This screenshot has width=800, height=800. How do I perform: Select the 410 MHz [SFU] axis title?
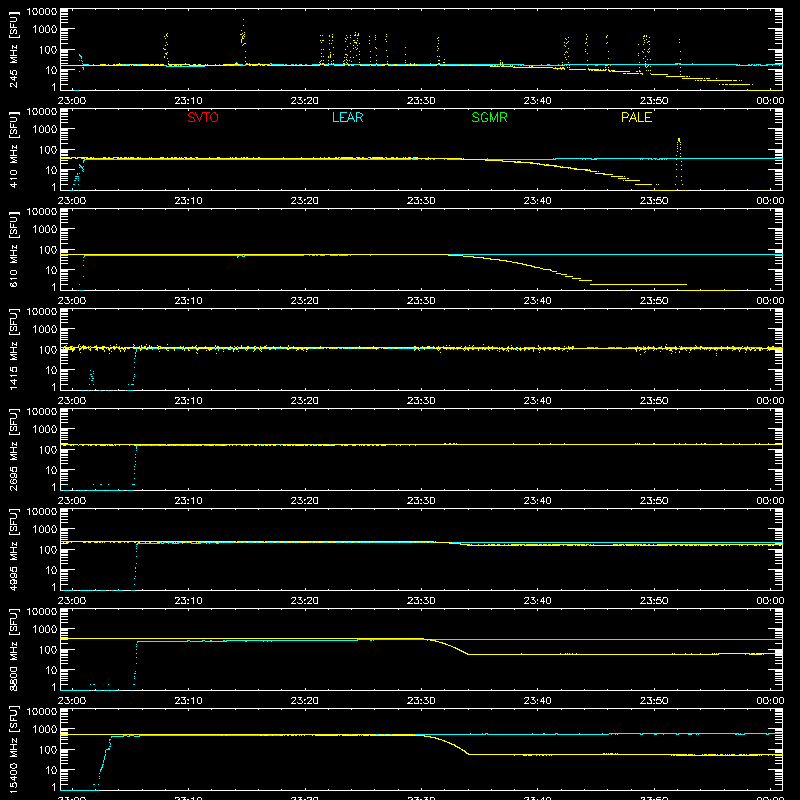point(13,149)
